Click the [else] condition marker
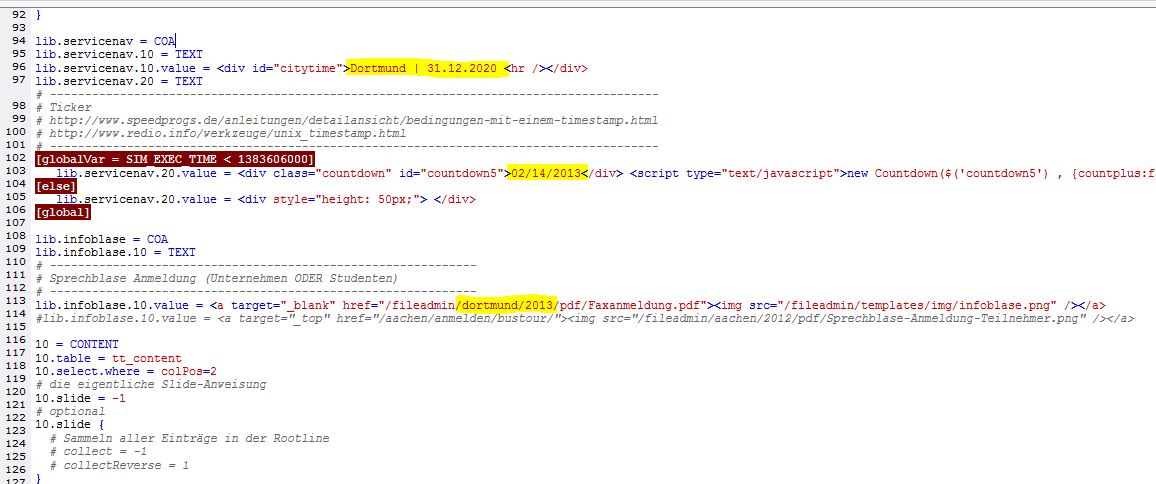 tap(52, 186)
